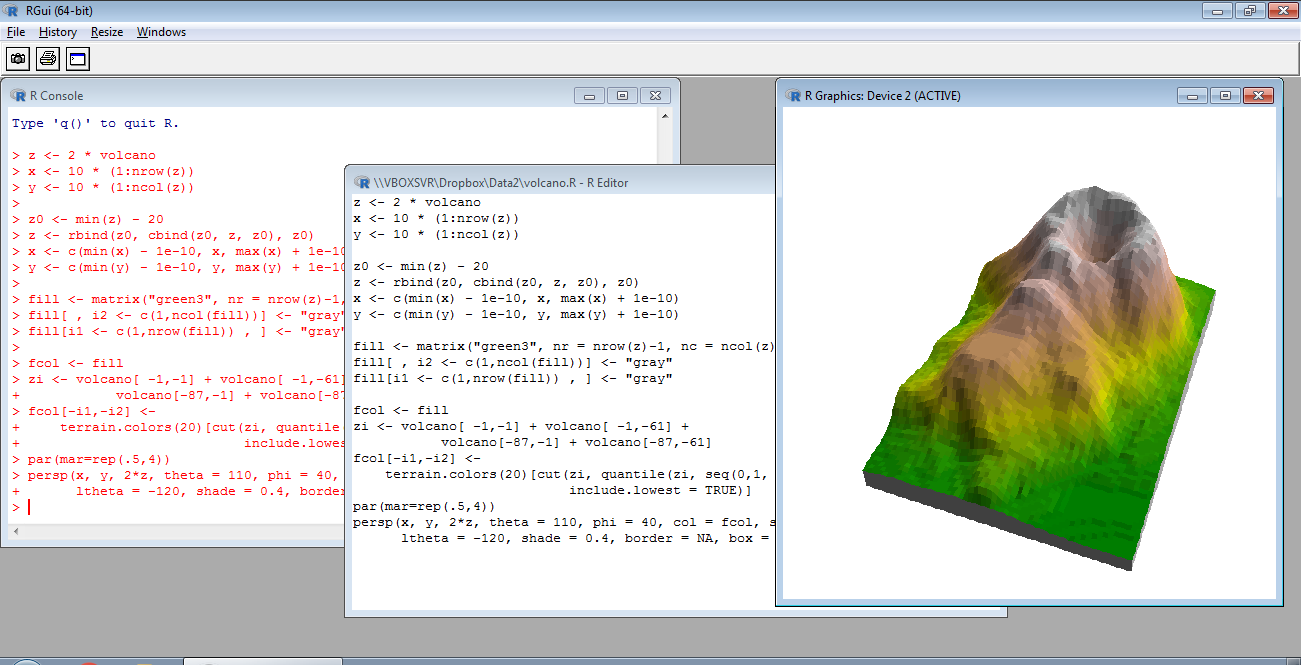Screen dimensions: 1301x665
Task: Open the File menu
Action: [x=16, y=31]
